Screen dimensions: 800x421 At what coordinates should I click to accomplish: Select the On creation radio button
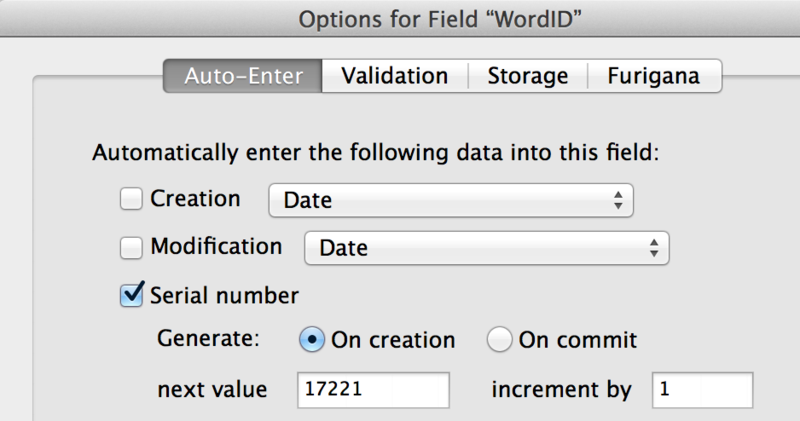pyautogui.click(x=311, y=340)
